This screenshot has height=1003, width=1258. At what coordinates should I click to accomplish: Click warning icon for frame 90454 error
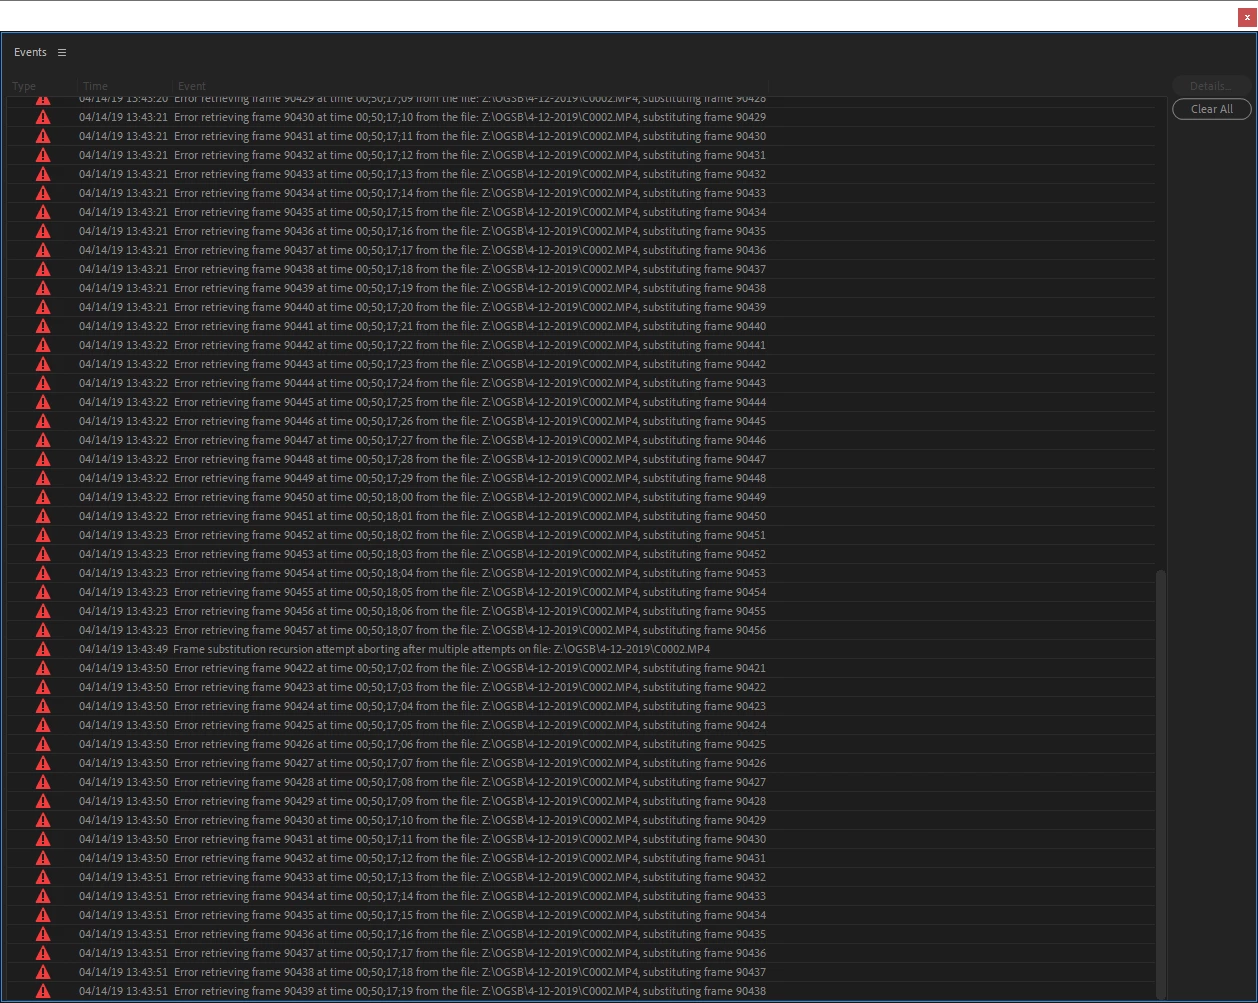pos(43,573)
